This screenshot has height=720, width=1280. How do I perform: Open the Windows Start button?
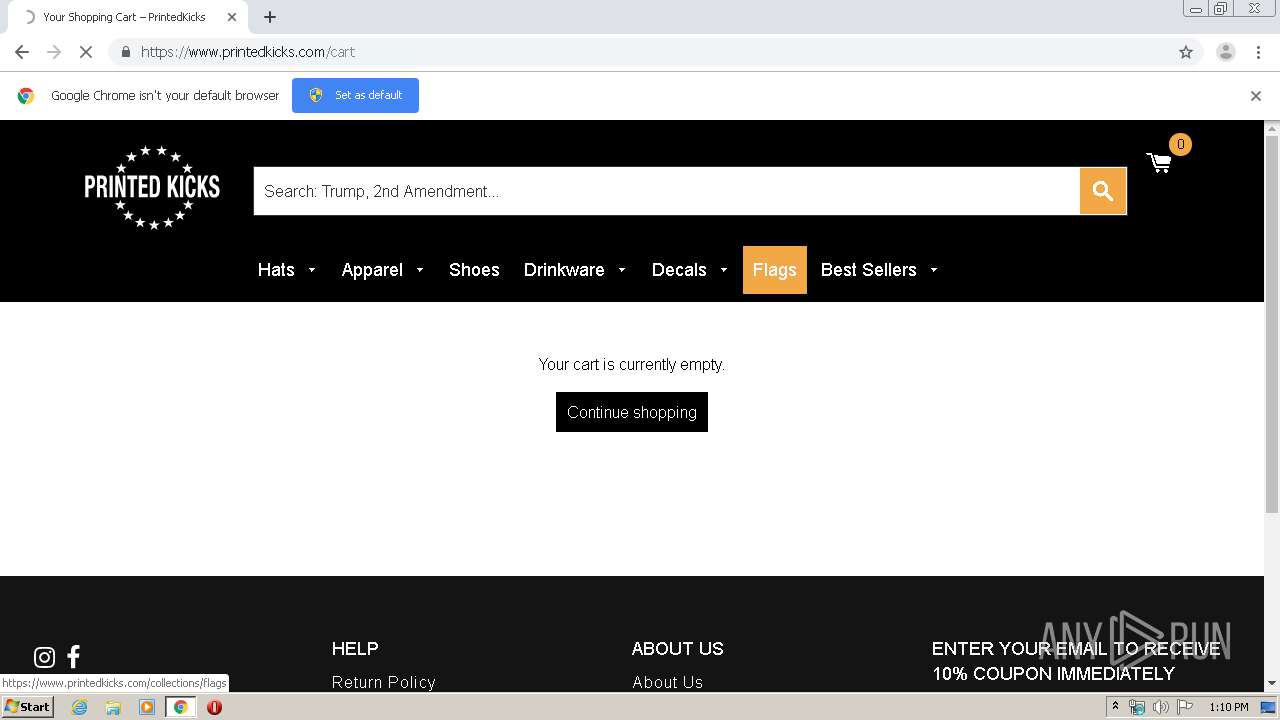click(28, 707)
